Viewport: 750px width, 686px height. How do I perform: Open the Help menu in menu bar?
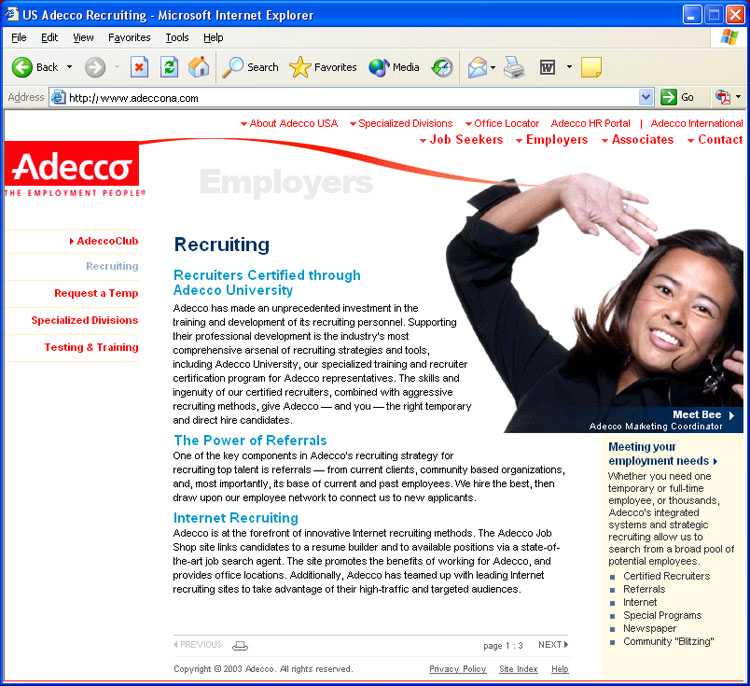(x=213, y=37)
